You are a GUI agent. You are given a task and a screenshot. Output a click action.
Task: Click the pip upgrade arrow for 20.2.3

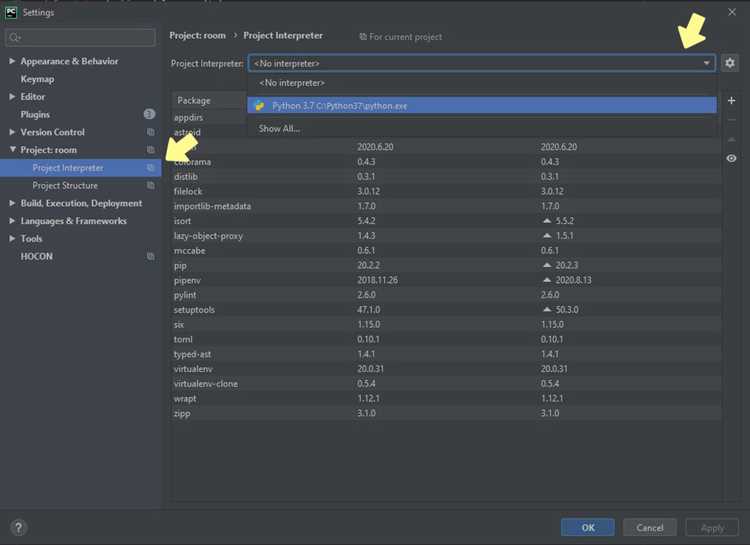[547, 265]
